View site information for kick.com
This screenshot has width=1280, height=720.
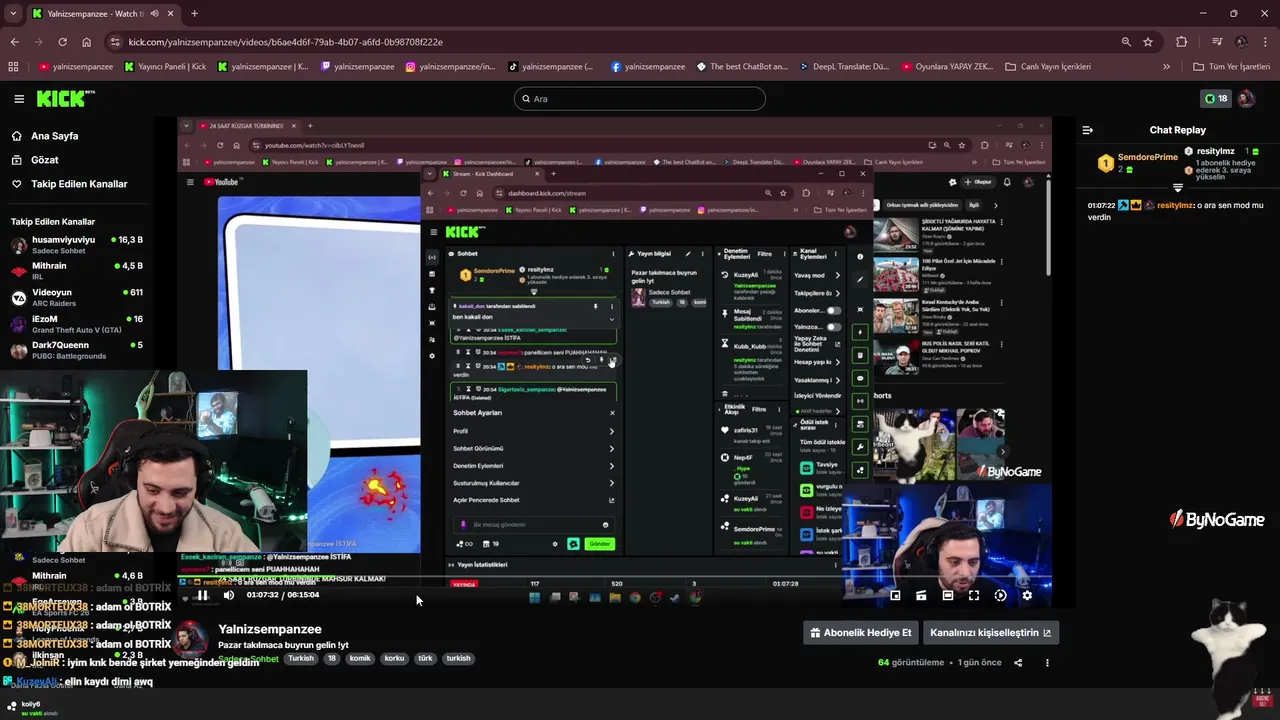click(116, 42)
